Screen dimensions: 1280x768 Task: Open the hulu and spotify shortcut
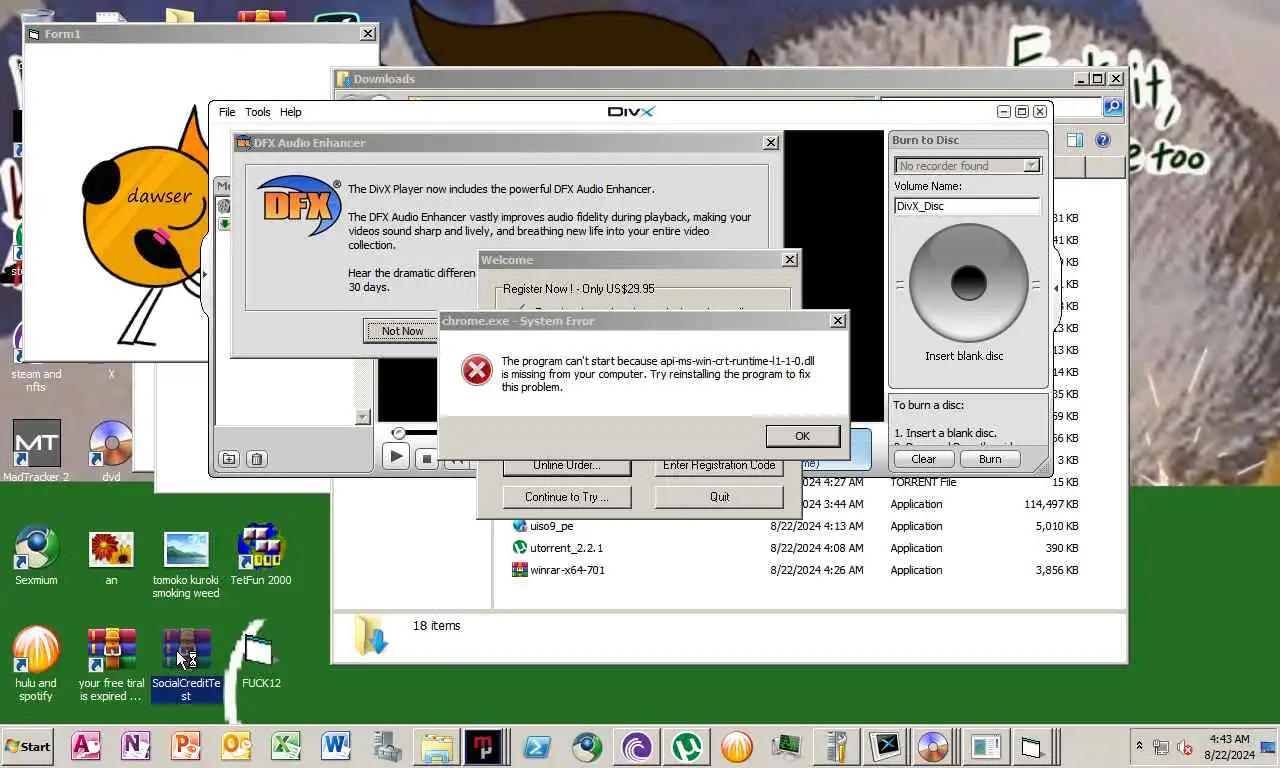36,663
